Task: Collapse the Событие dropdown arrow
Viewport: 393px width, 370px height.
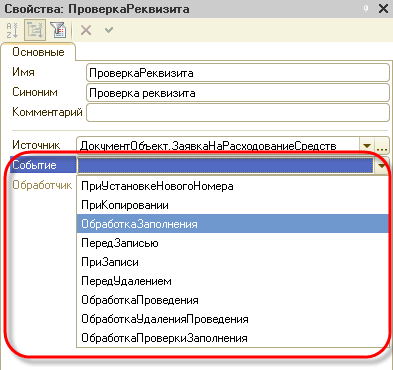Action: (381, 165)
